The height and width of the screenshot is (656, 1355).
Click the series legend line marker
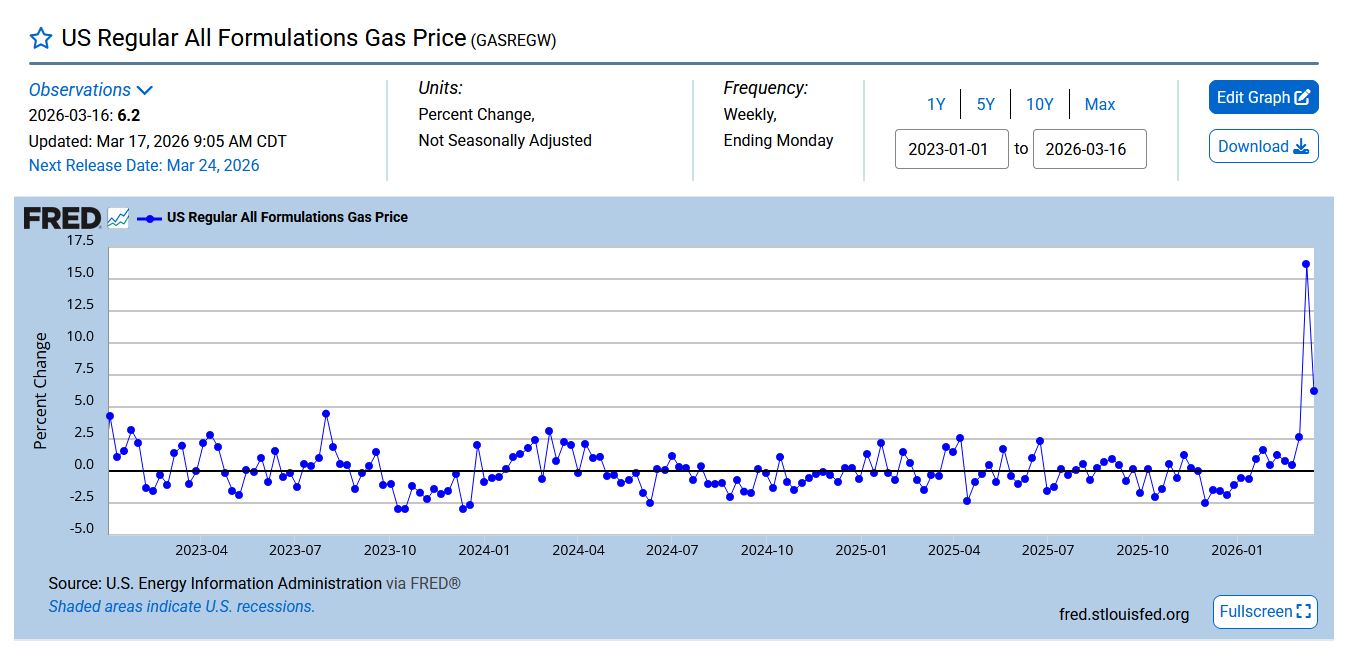[149, 218]
